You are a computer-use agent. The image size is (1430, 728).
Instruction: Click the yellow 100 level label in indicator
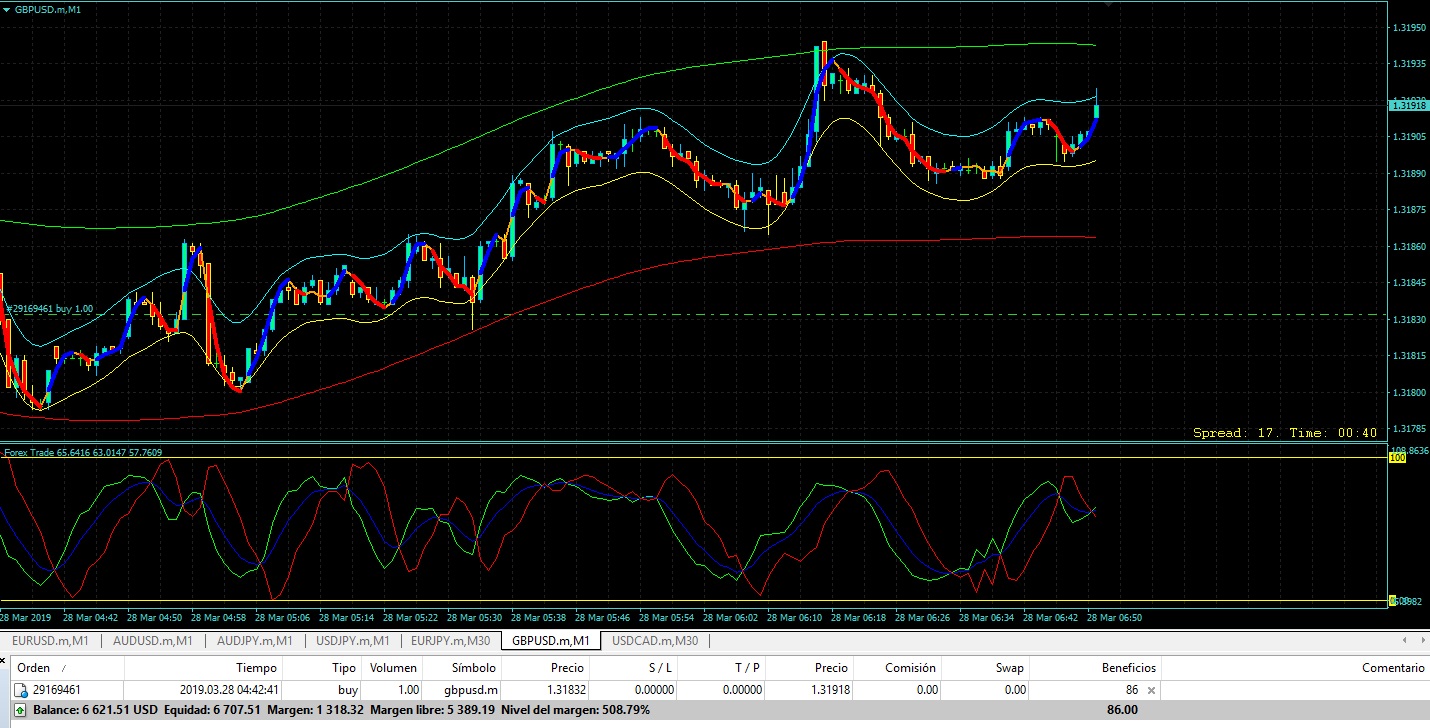point(1396,457)
